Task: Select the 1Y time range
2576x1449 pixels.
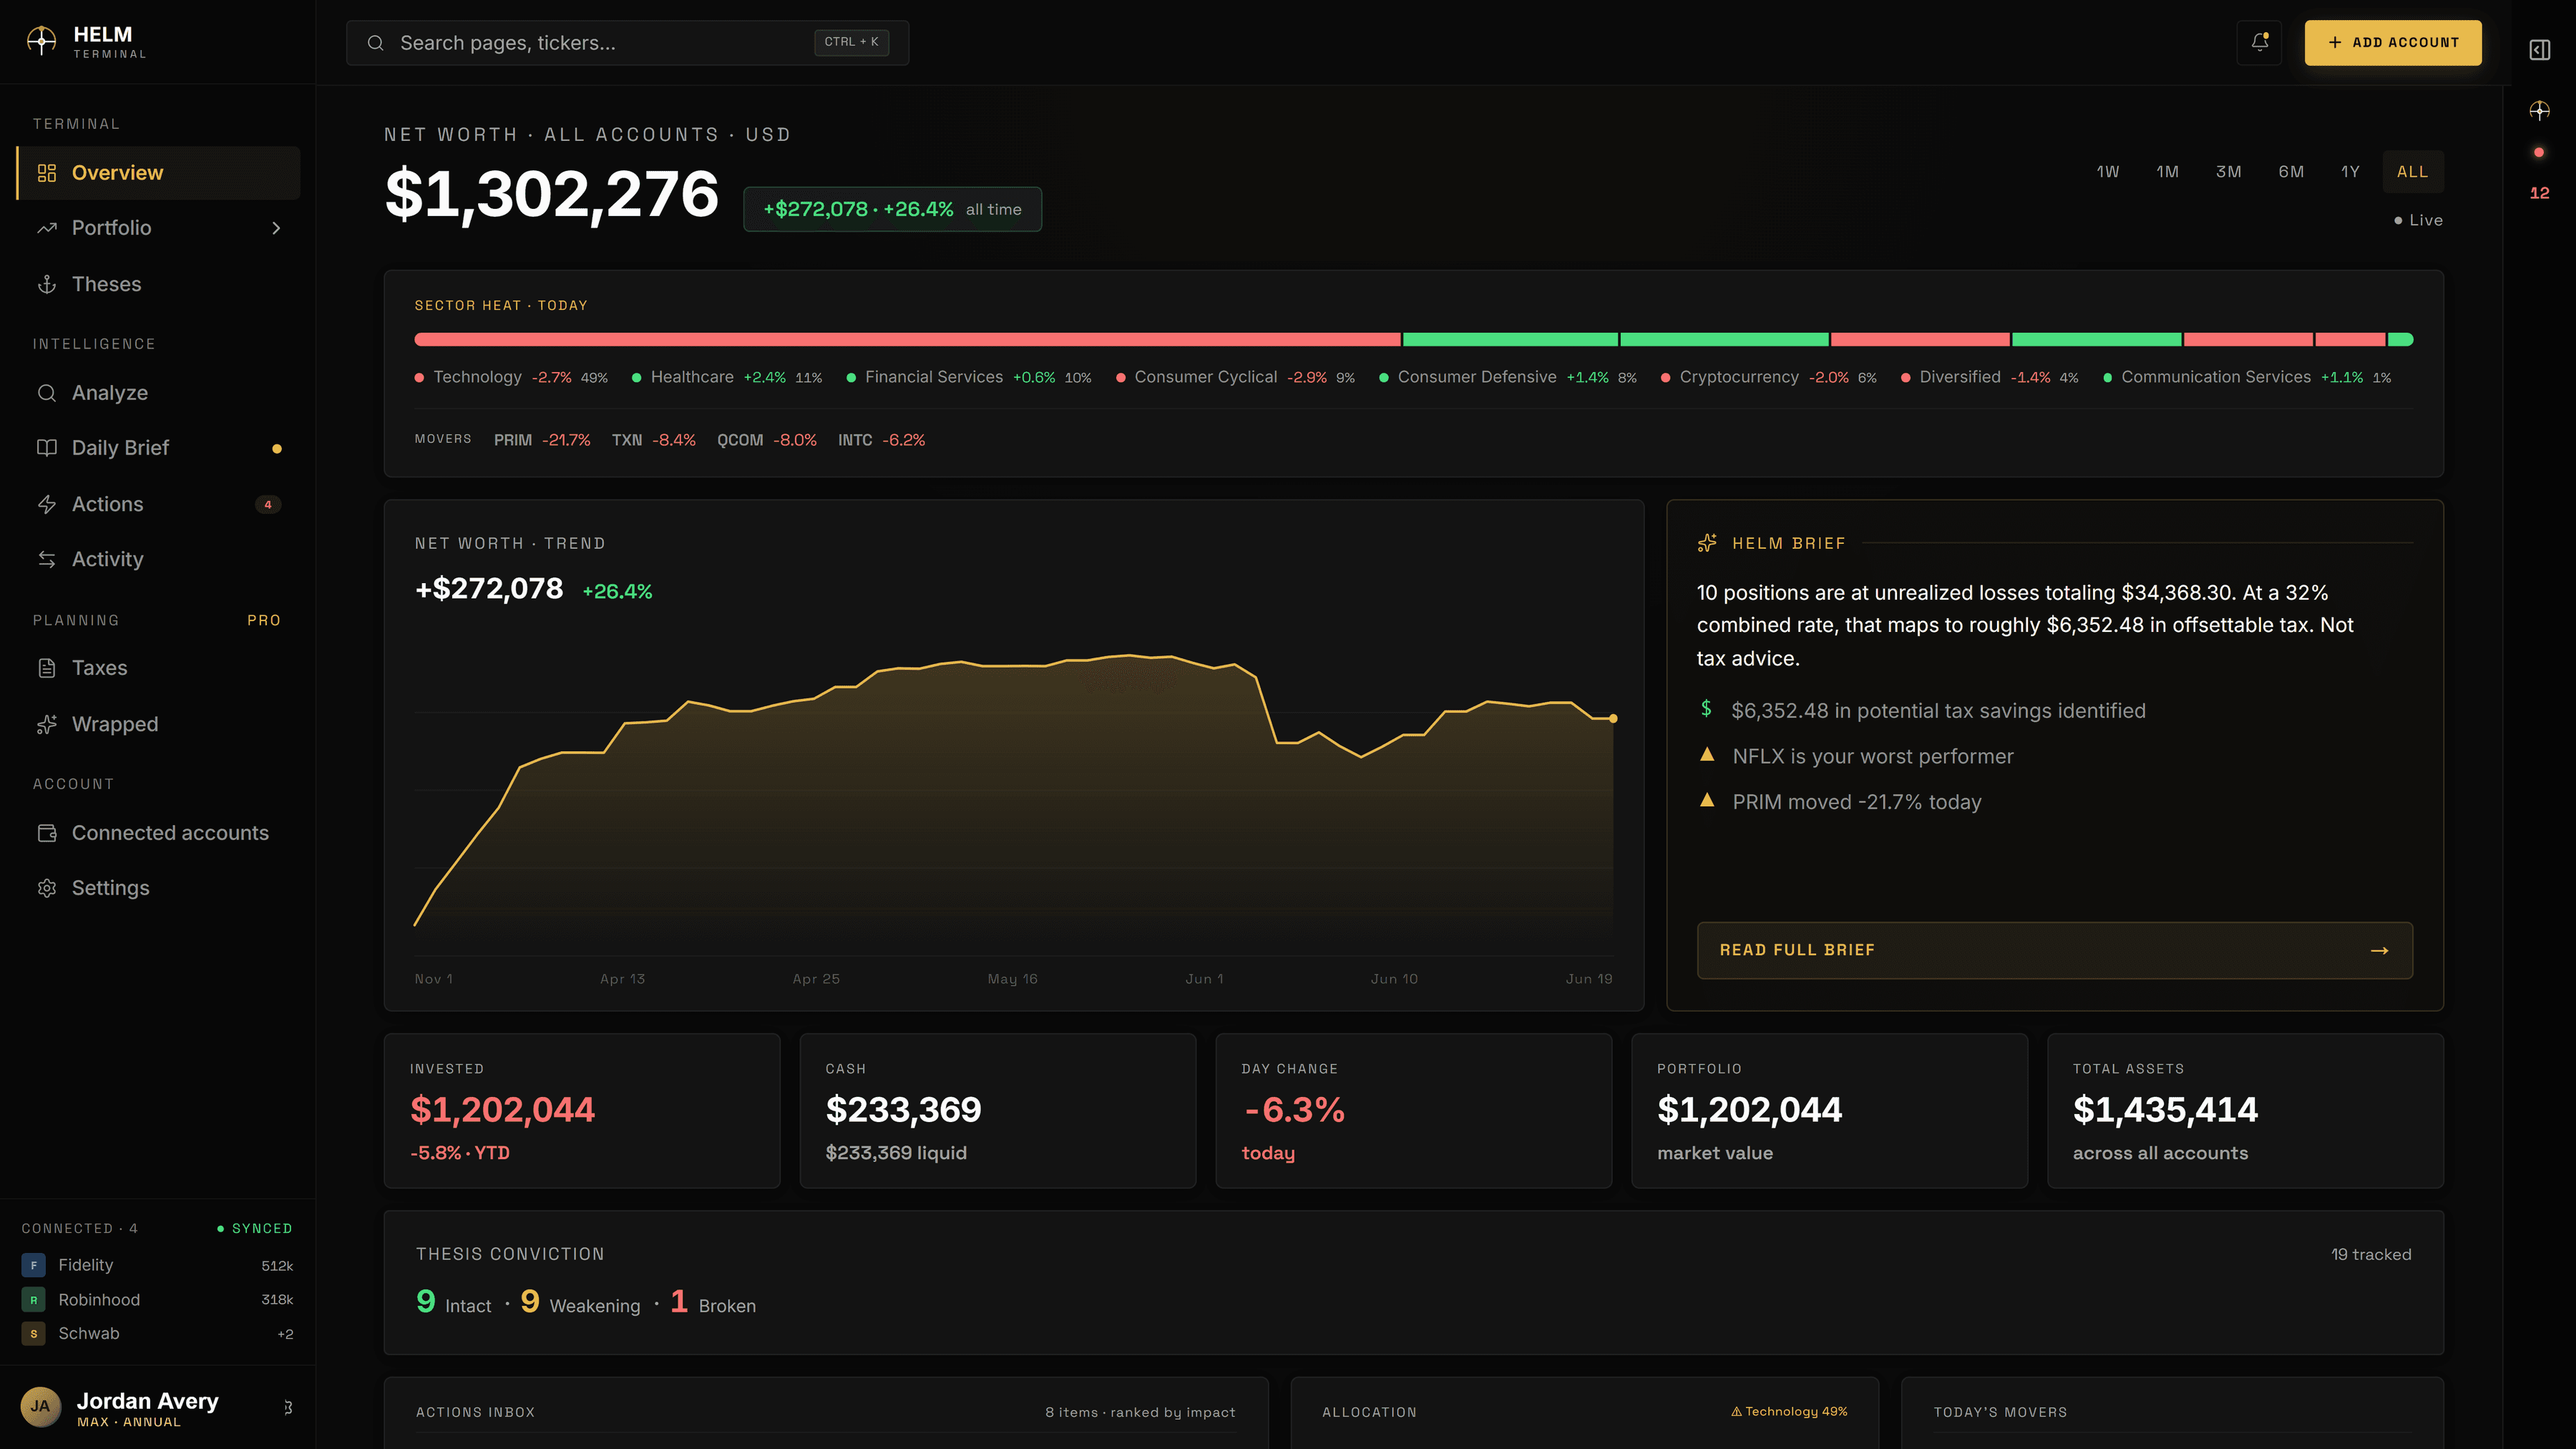Action: tap(2350, 172)
